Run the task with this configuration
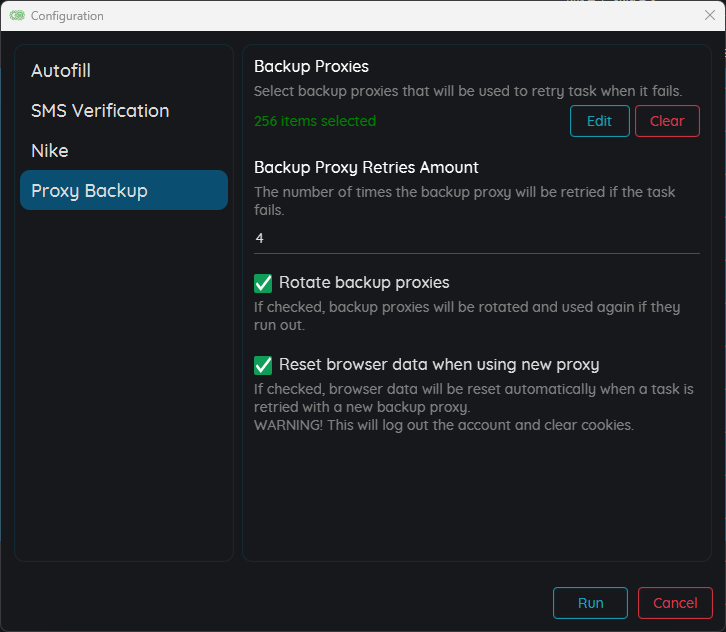 (x=590, y=603)
